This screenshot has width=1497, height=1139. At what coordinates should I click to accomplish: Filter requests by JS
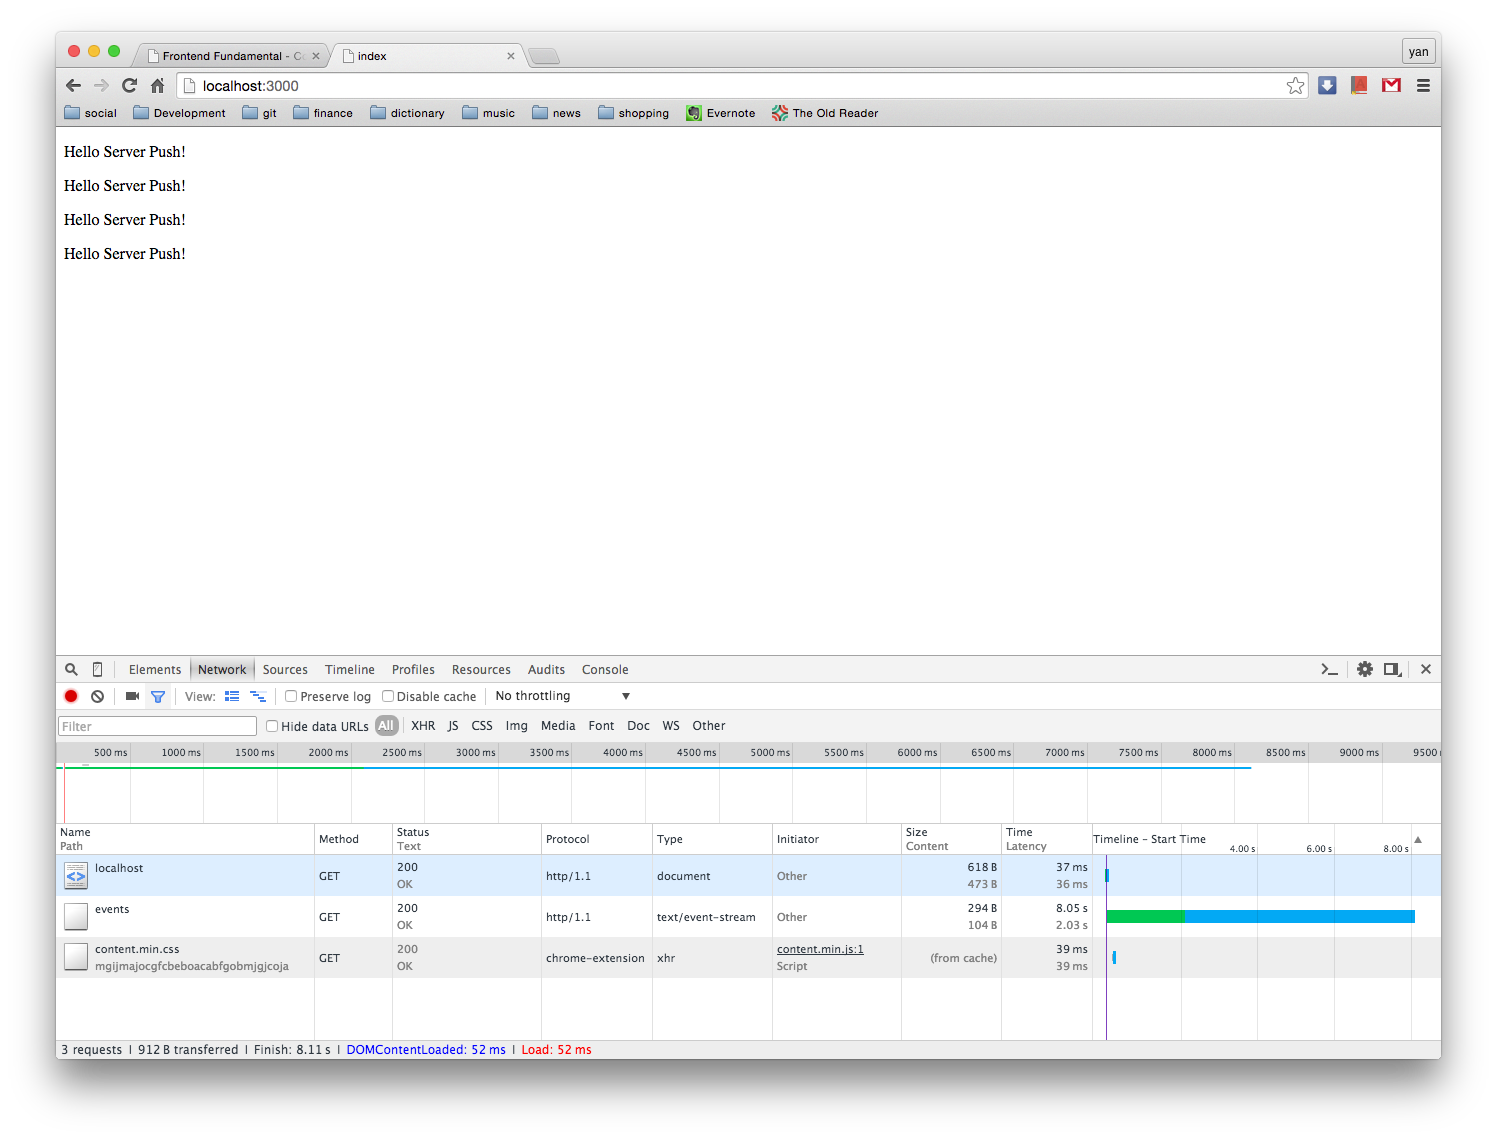pos(453,726)
